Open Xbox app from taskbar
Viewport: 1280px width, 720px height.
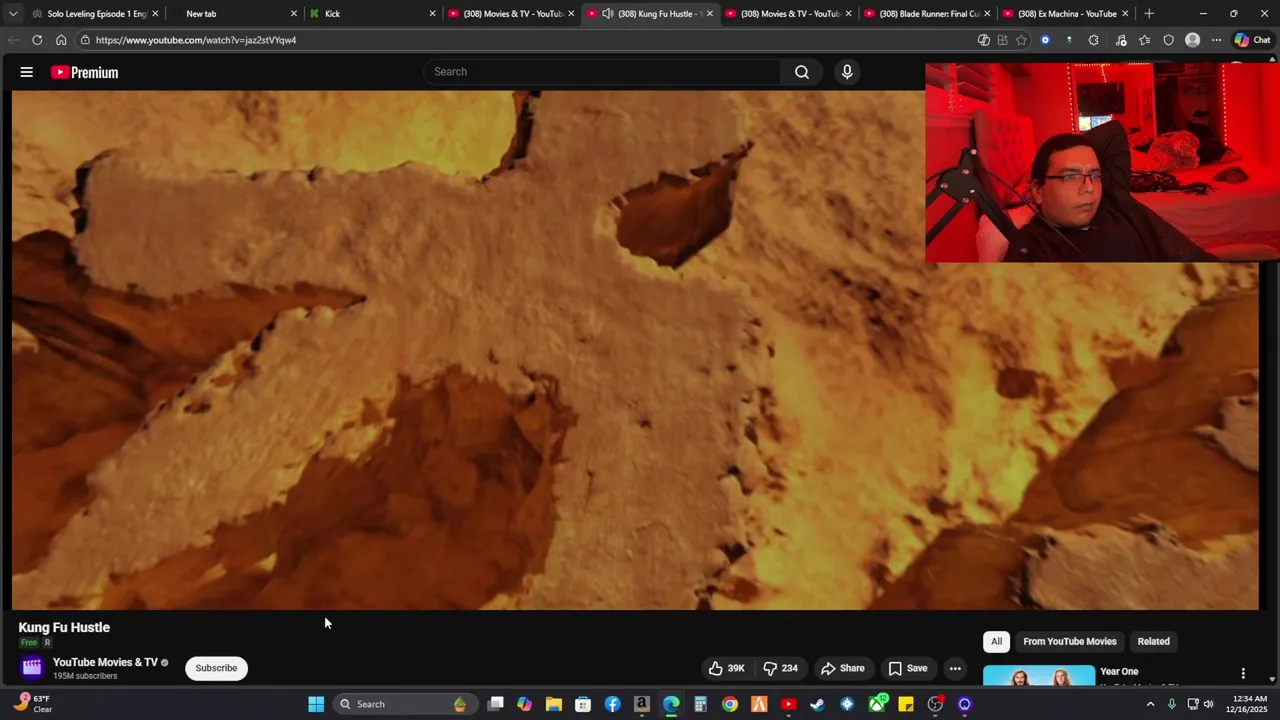pos(878,704)
